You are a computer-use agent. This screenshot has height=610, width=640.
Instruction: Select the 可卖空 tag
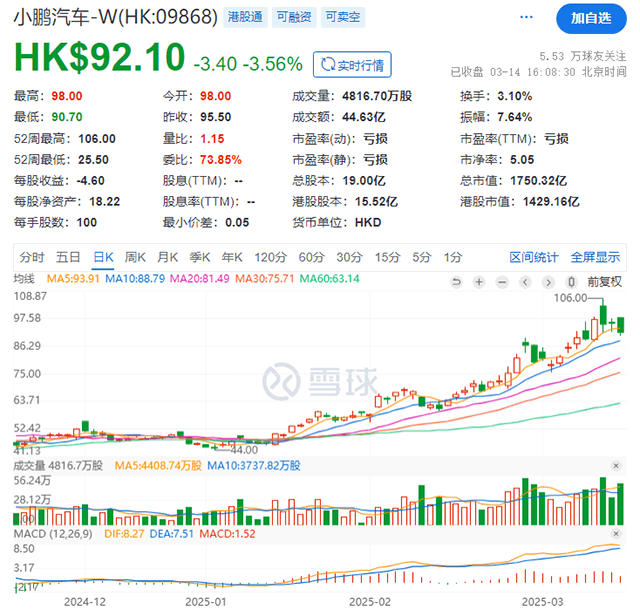(x=343, y=17)
